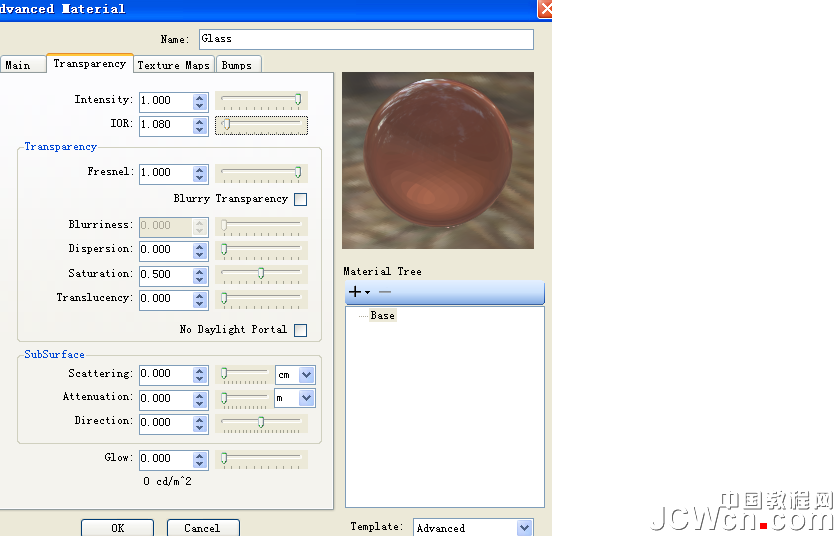Increase Intensity with the spinner arrows
The image size is (840, 536).
click(x=200, y=97)
